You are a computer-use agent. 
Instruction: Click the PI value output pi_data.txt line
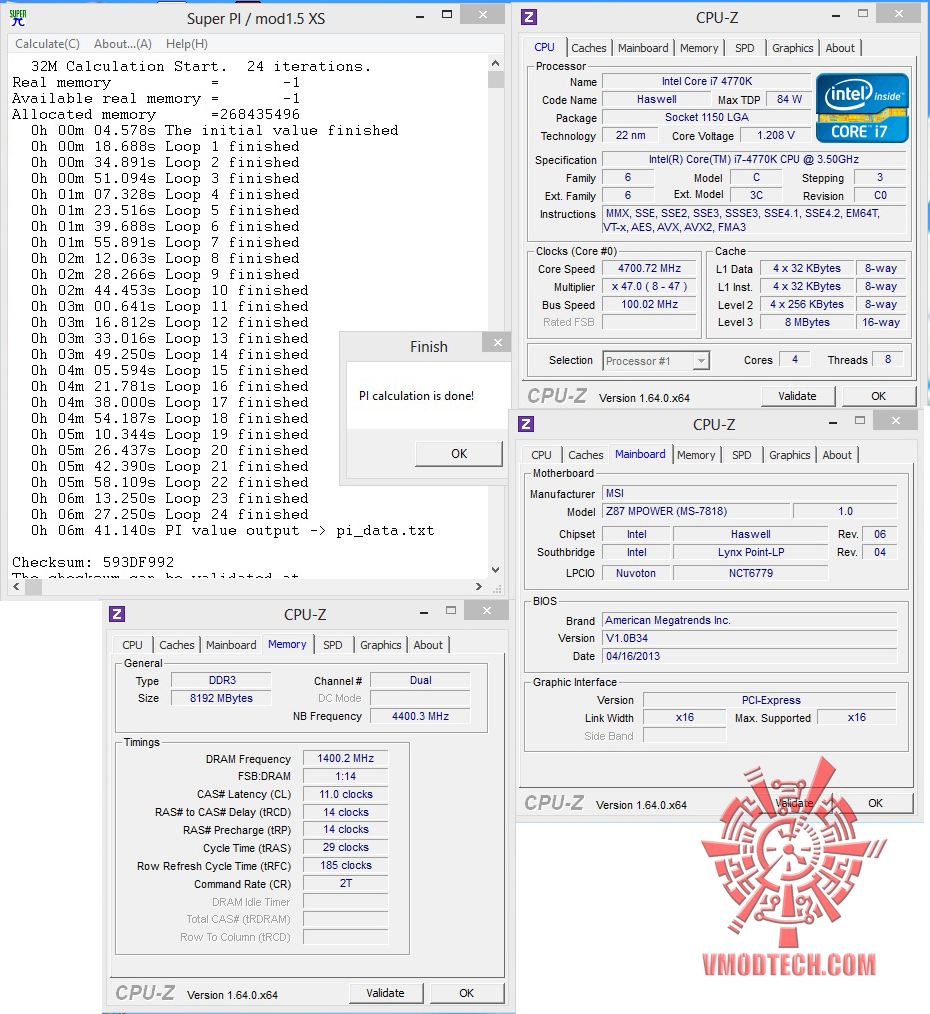coord(233,530)
